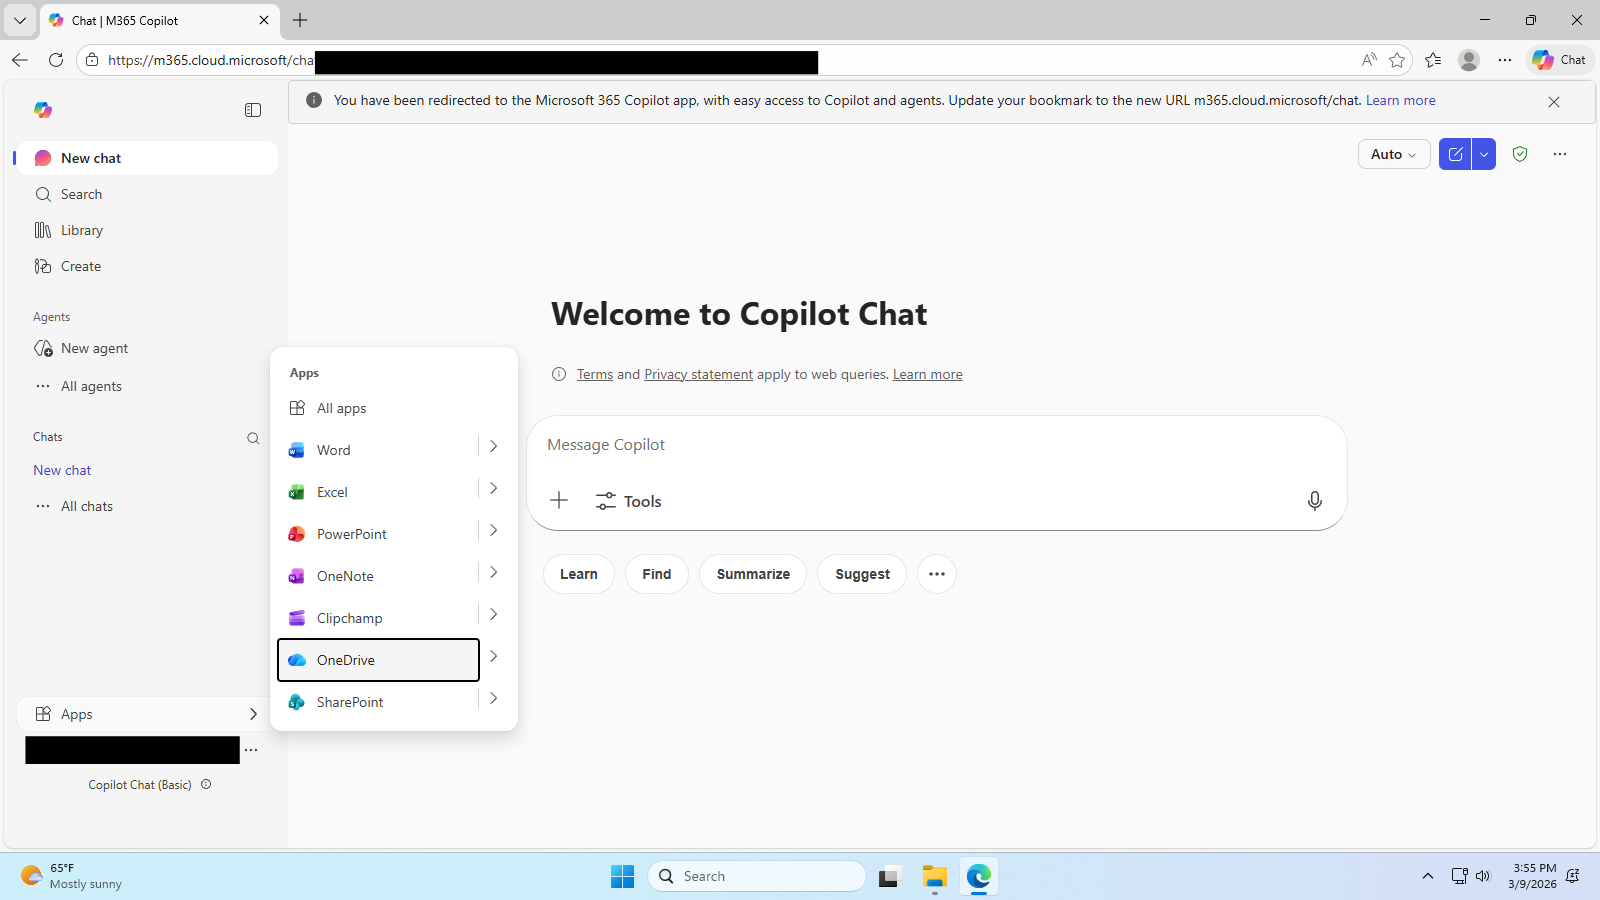Click the Copilot logo in sidebar
The image size is (1600, 900).
point(43,110)
